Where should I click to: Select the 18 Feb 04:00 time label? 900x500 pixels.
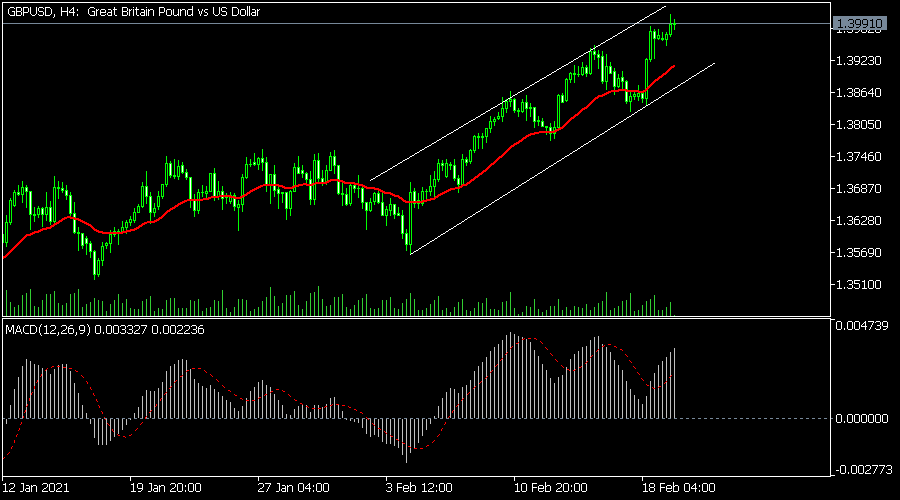(x=678, y=489)
